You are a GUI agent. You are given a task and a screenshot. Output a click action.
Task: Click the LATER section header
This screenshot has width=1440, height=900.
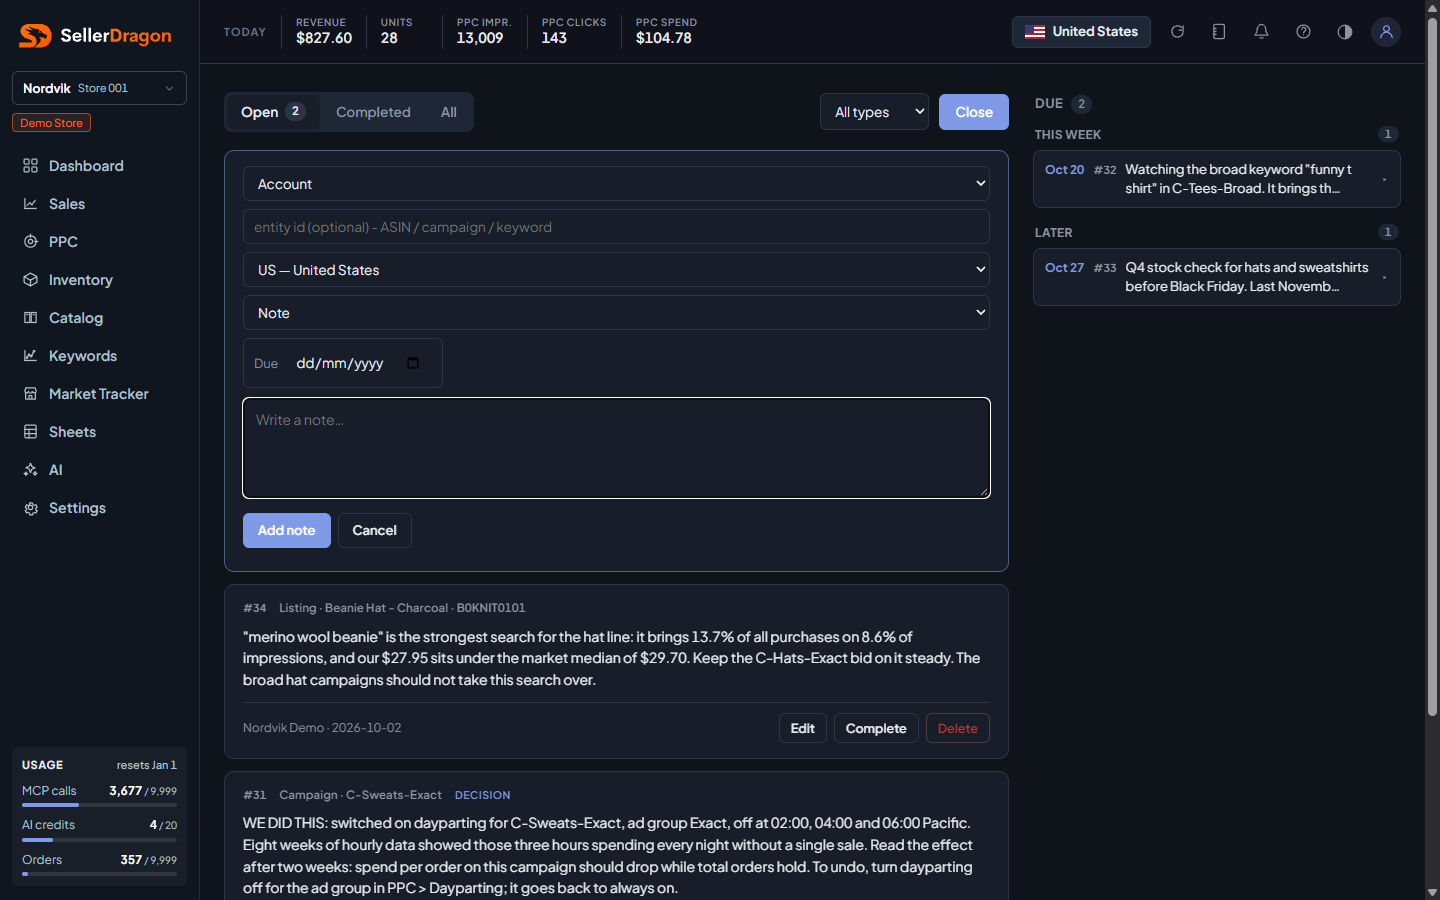[1053, 233]
